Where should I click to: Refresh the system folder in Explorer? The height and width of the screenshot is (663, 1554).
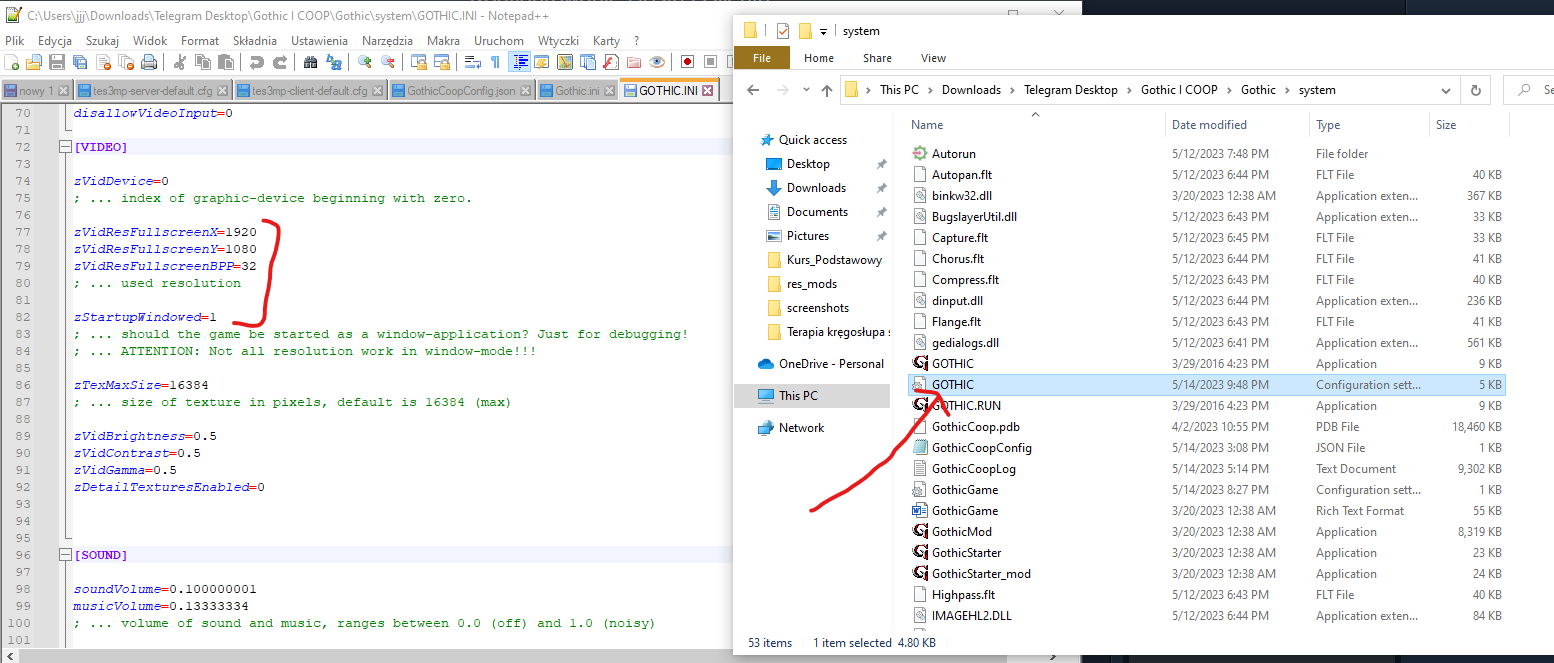1475,90
